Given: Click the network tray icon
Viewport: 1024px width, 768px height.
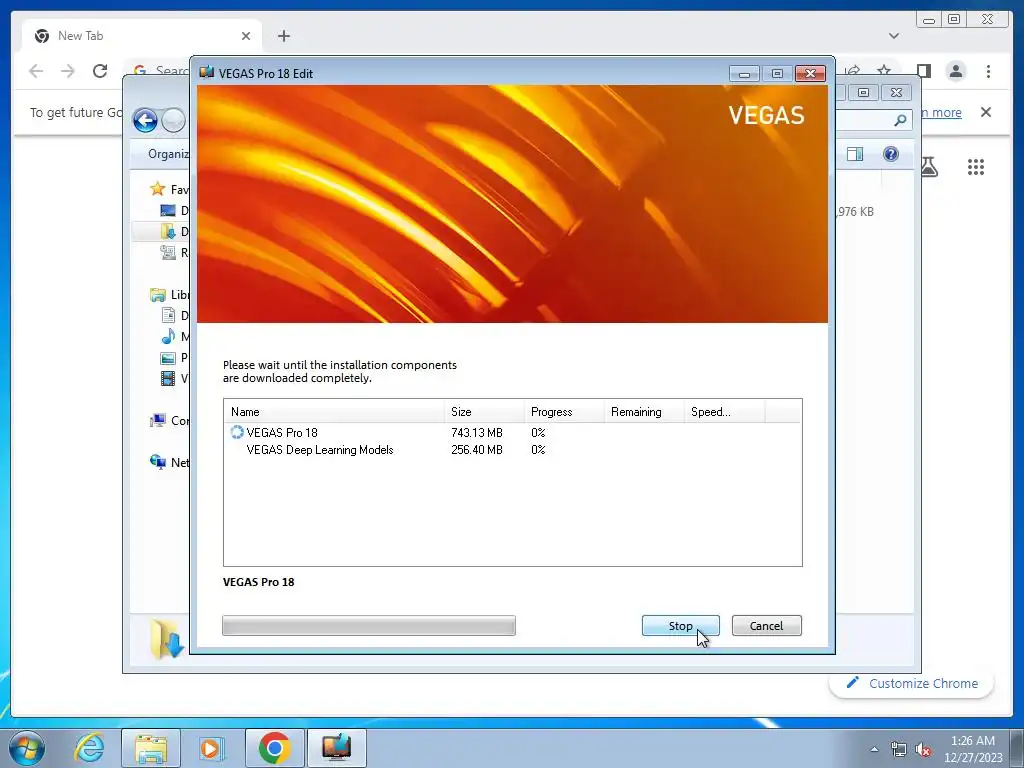Looking at the screenshot, I should [x=899, y=750].
